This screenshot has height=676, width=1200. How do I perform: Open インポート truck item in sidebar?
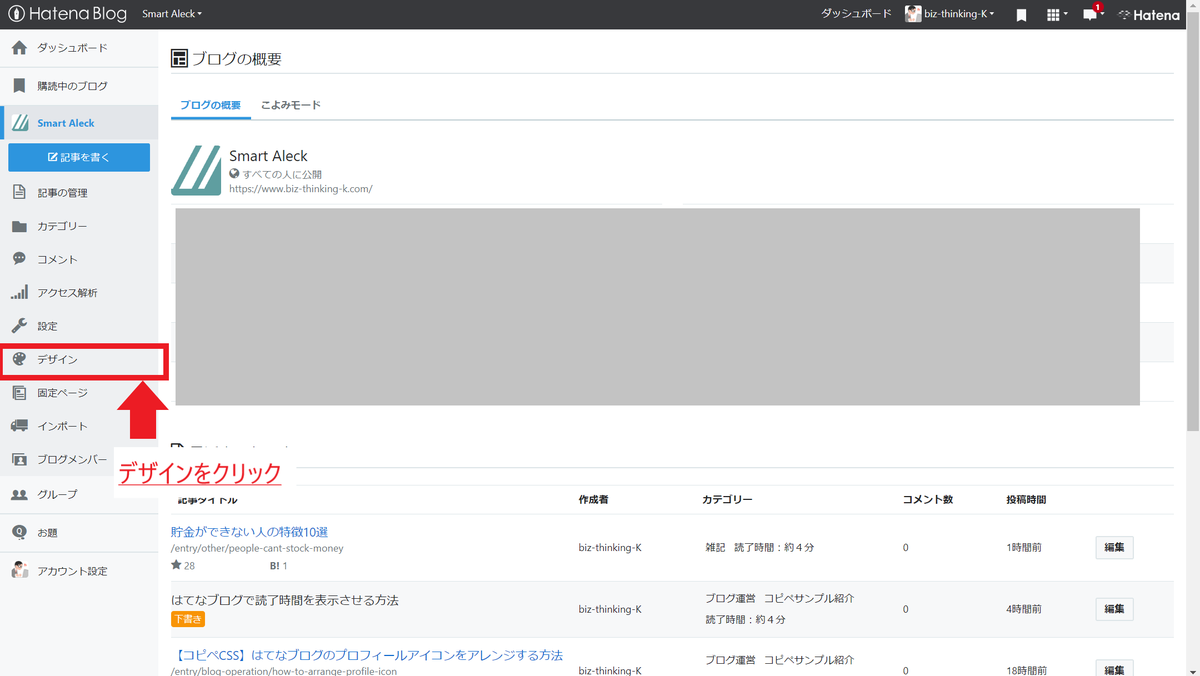click(79, 426)
